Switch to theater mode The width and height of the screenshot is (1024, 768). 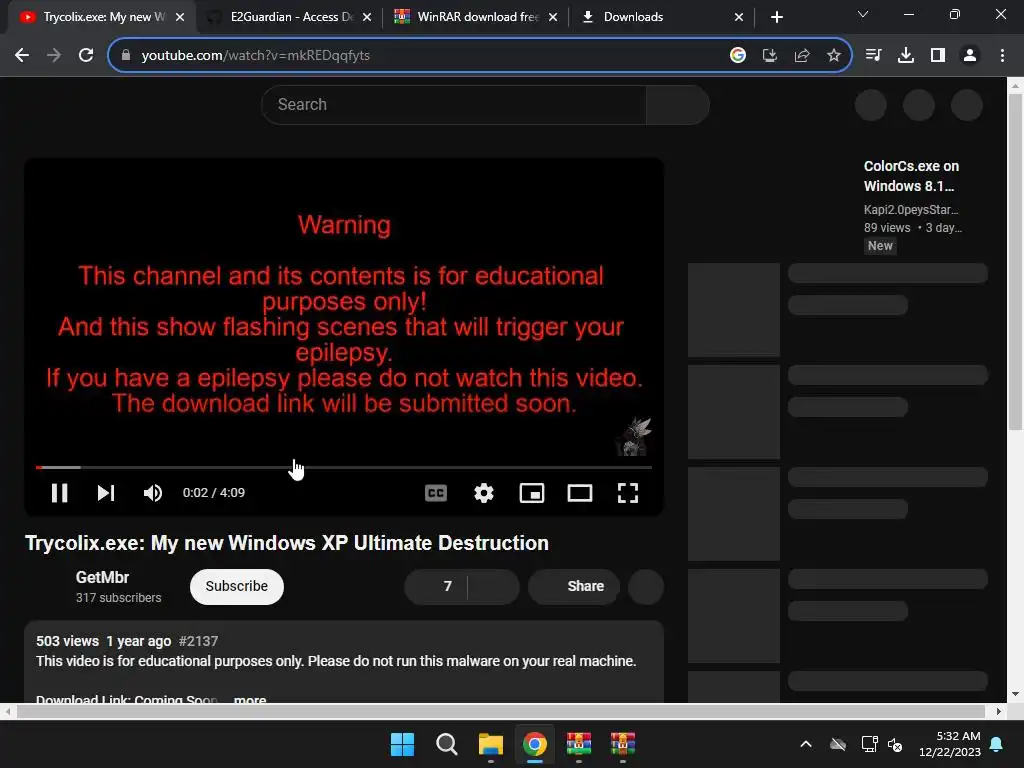580,493
